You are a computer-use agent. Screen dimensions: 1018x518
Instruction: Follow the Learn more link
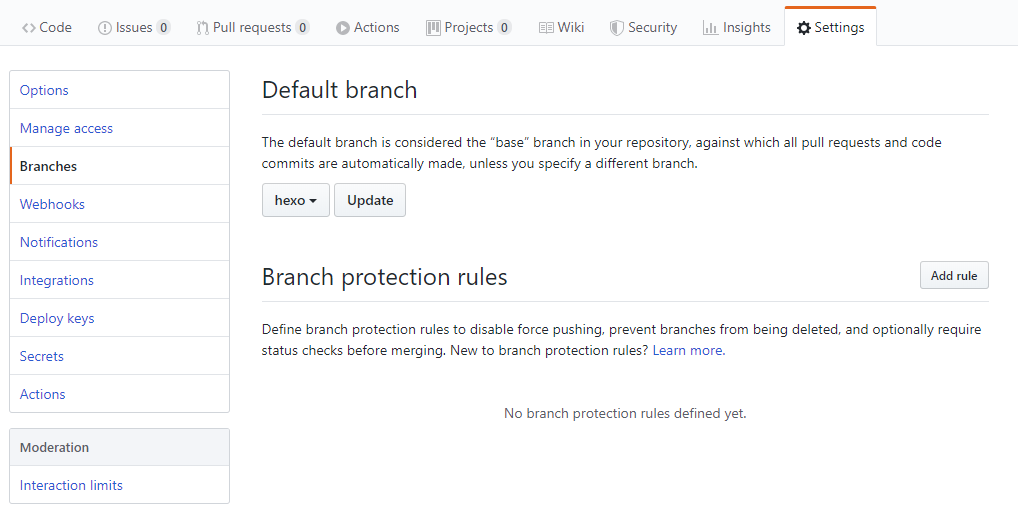[x=688, y=351]
